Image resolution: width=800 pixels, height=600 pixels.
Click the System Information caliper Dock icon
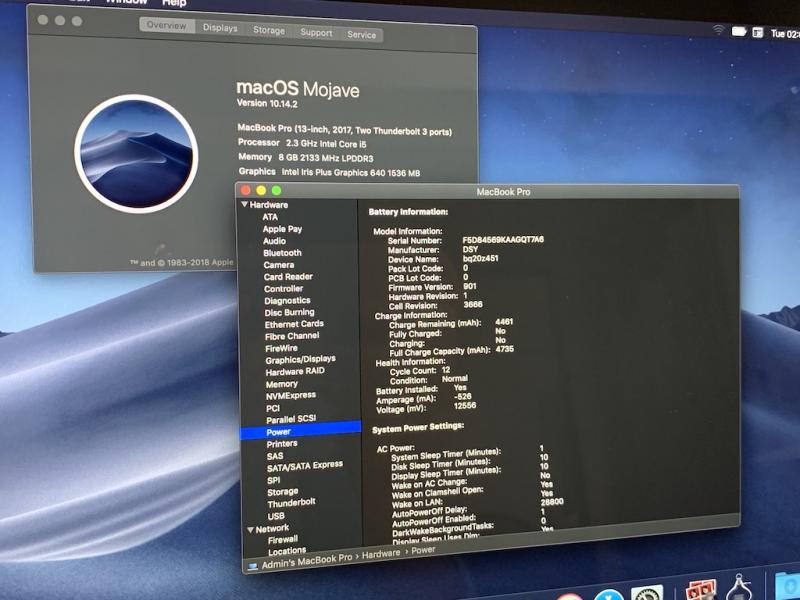(x=738, y=588)
